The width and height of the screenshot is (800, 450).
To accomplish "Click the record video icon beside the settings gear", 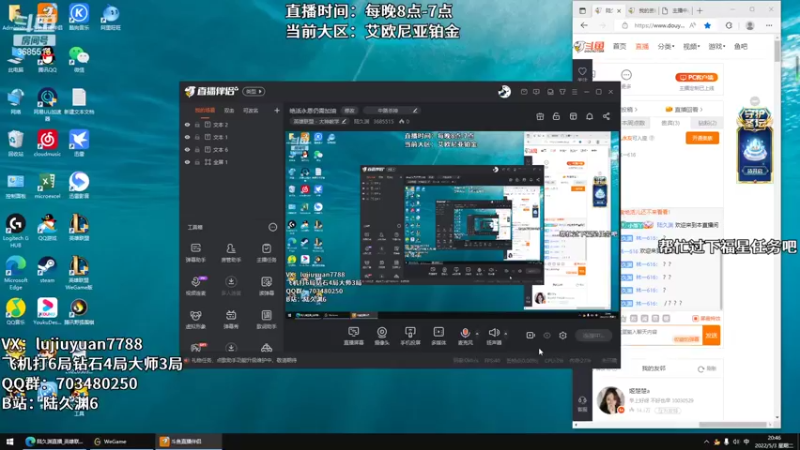I will point(530,335).
